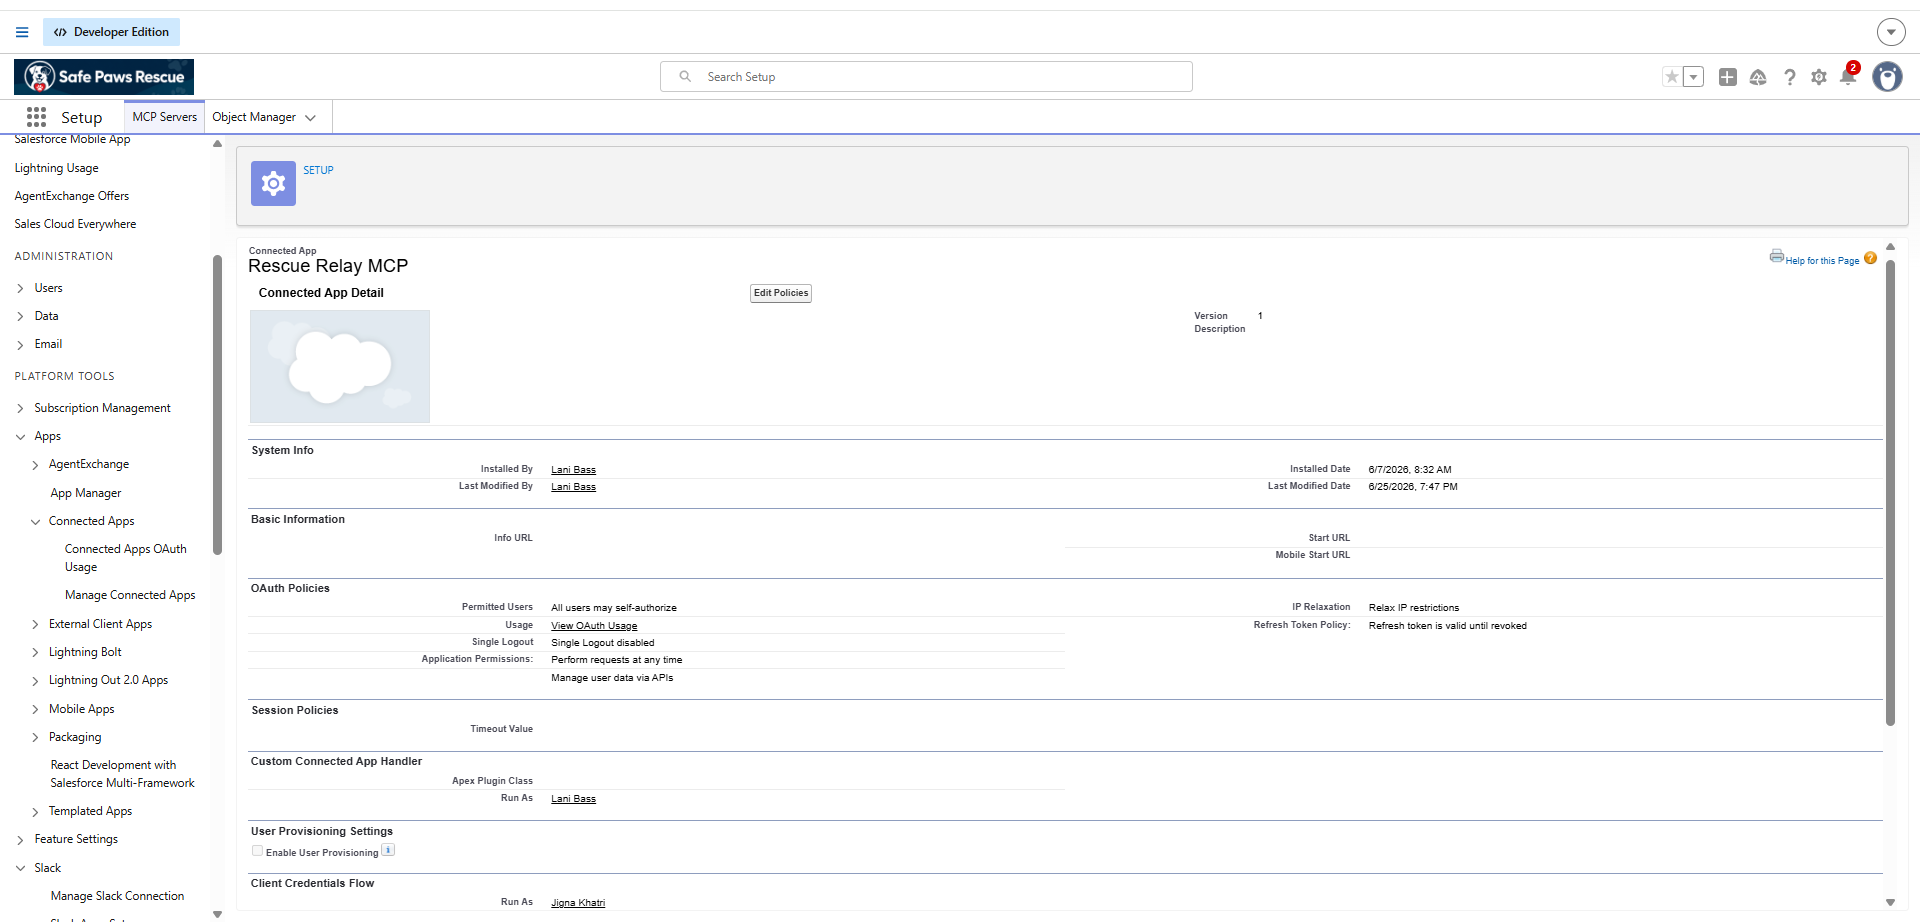Click the blue Setup gear page icon
Image resolution: width=1920 pixels, height=922 pixels.
pos(273,184)
